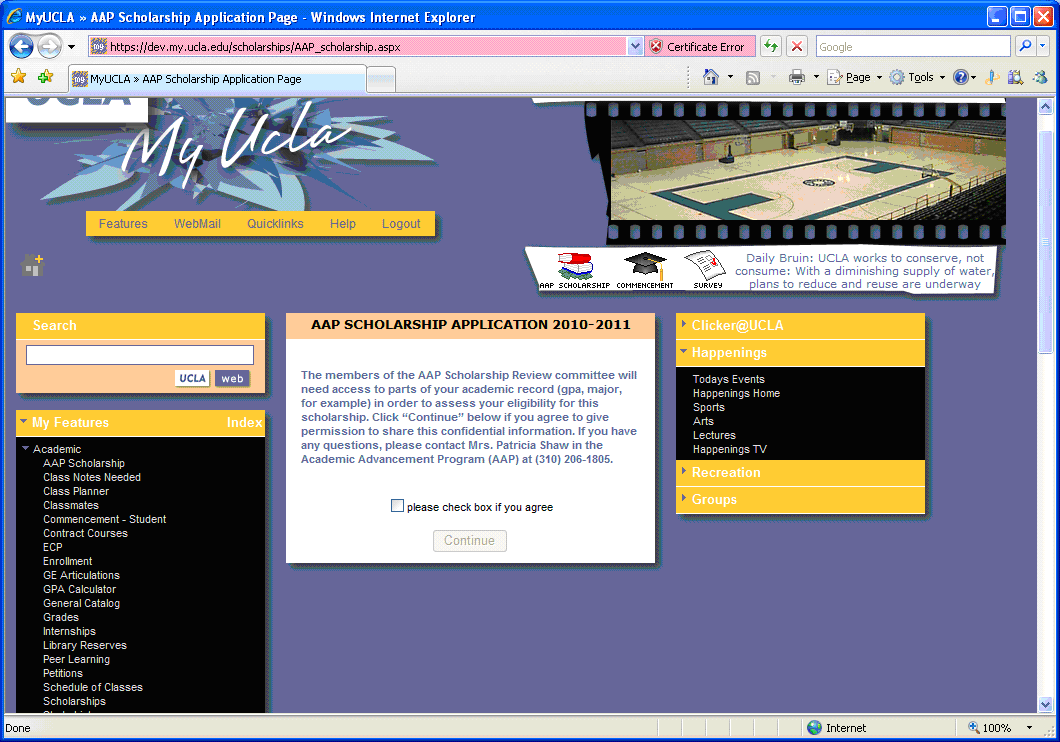The height and width of the screenshot is (742, 1060).
Task: Switch search scope to UCLA
Action: coord(192,378)
